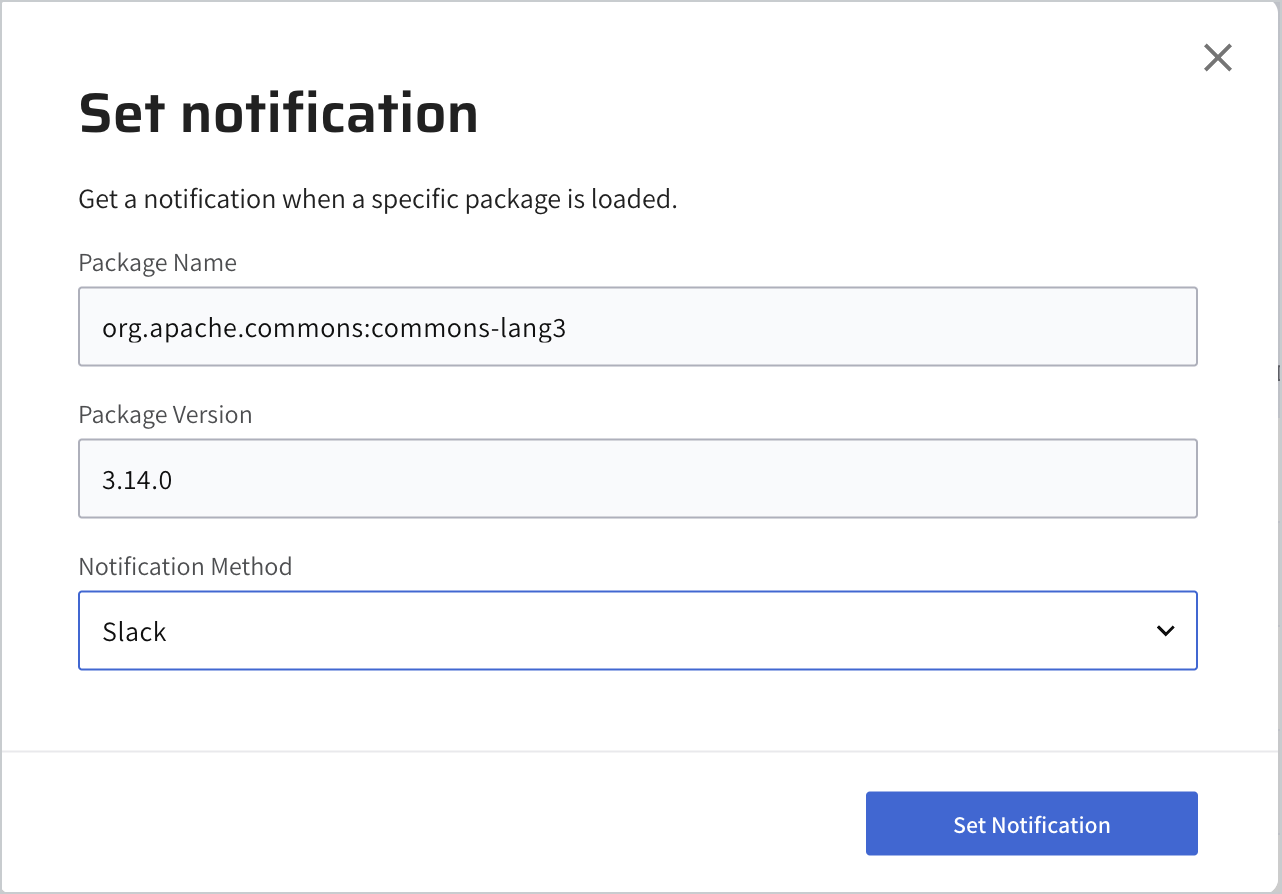Click the Set Notification button label text

tap(1031, 825)
